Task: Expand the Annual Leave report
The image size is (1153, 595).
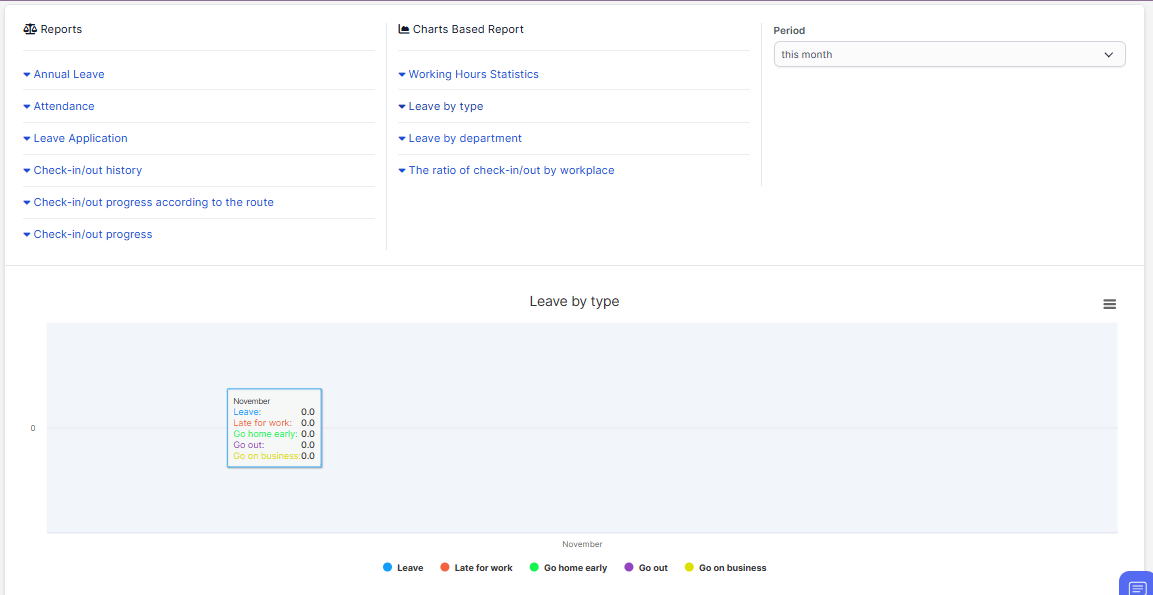Action: (x=68, y=75)
